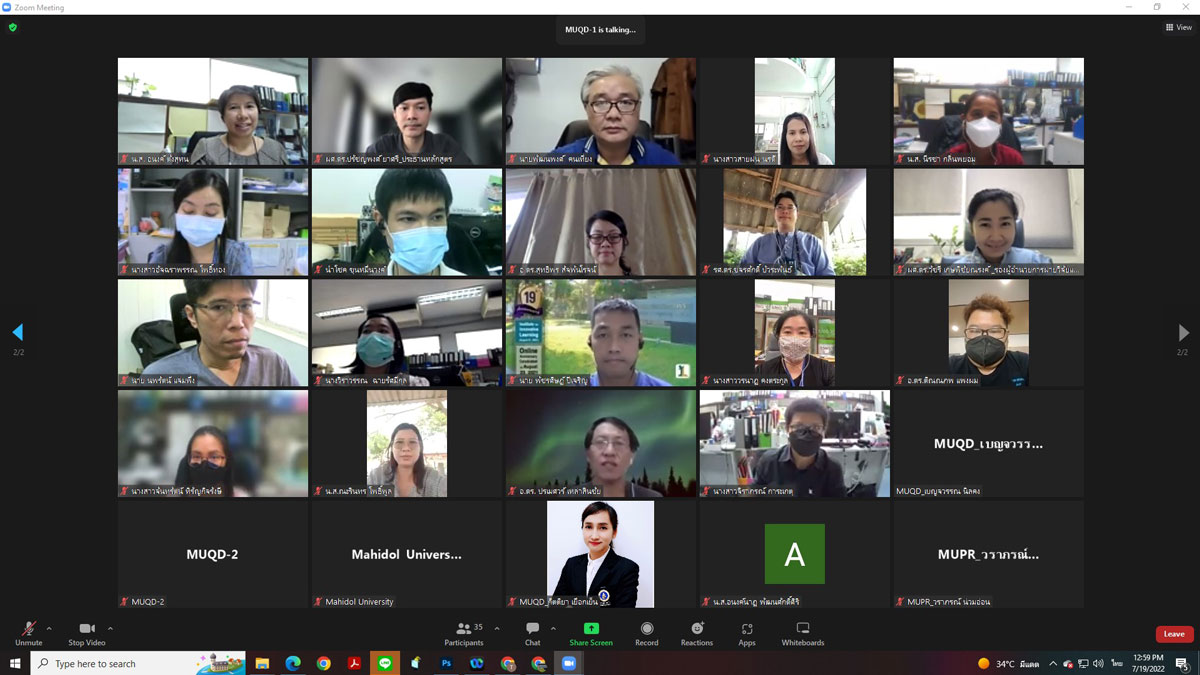Expand the arrow next to Participants
This screenshot has height=675, width=1200.
[497, 629]
